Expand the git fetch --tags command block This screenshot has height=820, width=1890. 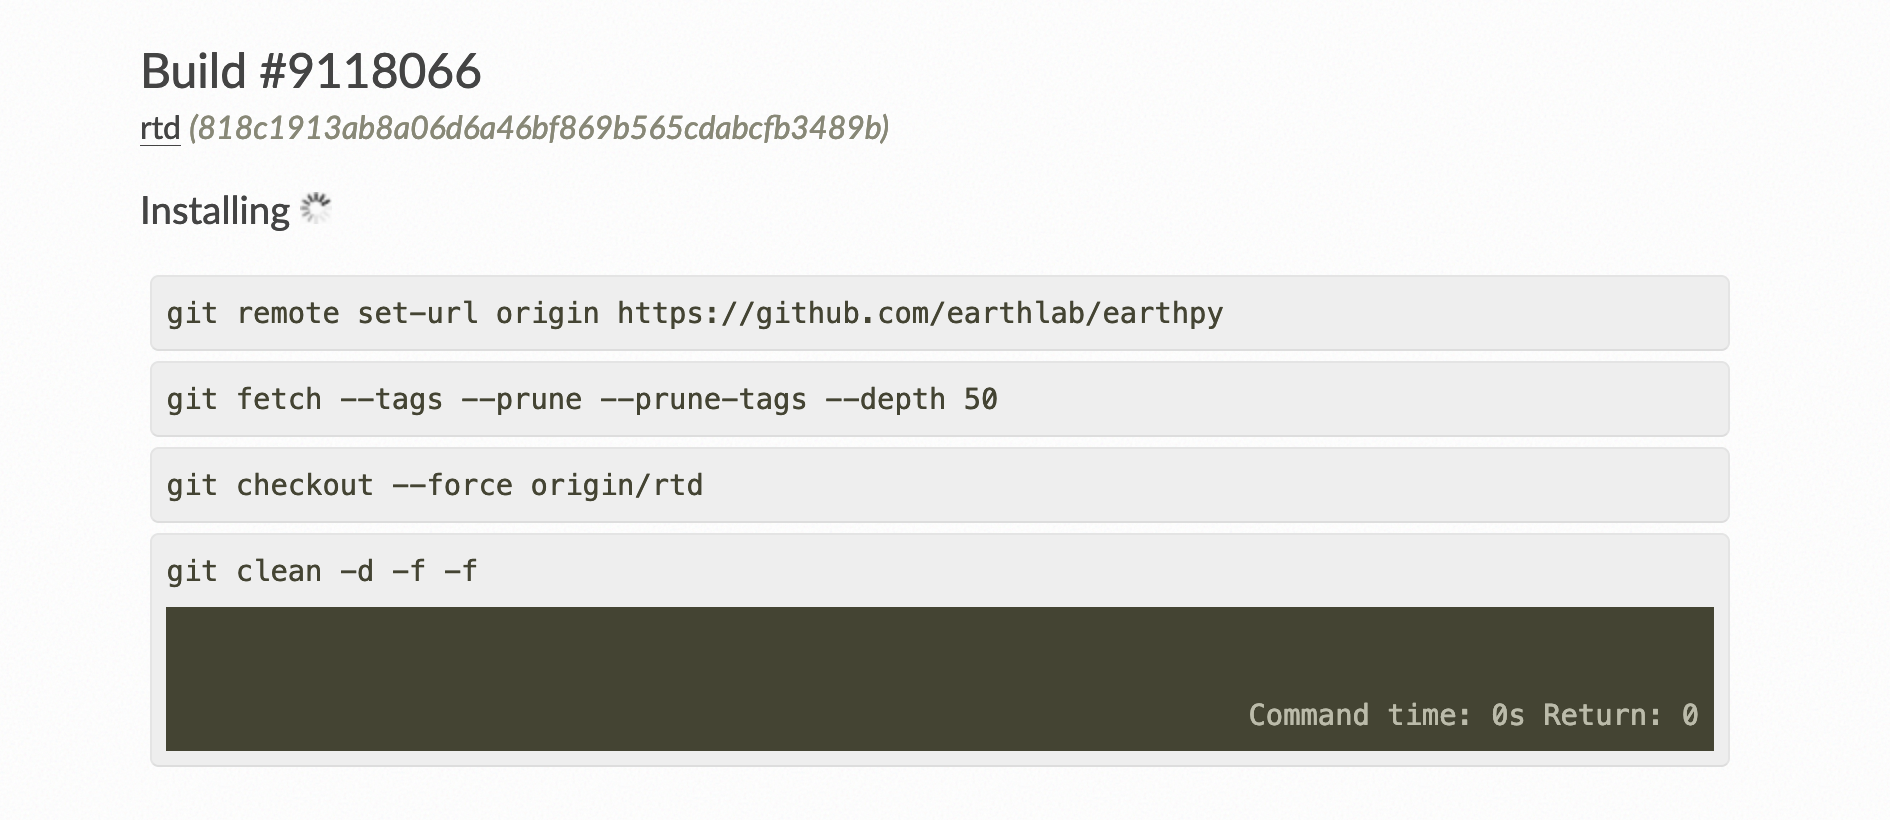[x=939, y=399]
